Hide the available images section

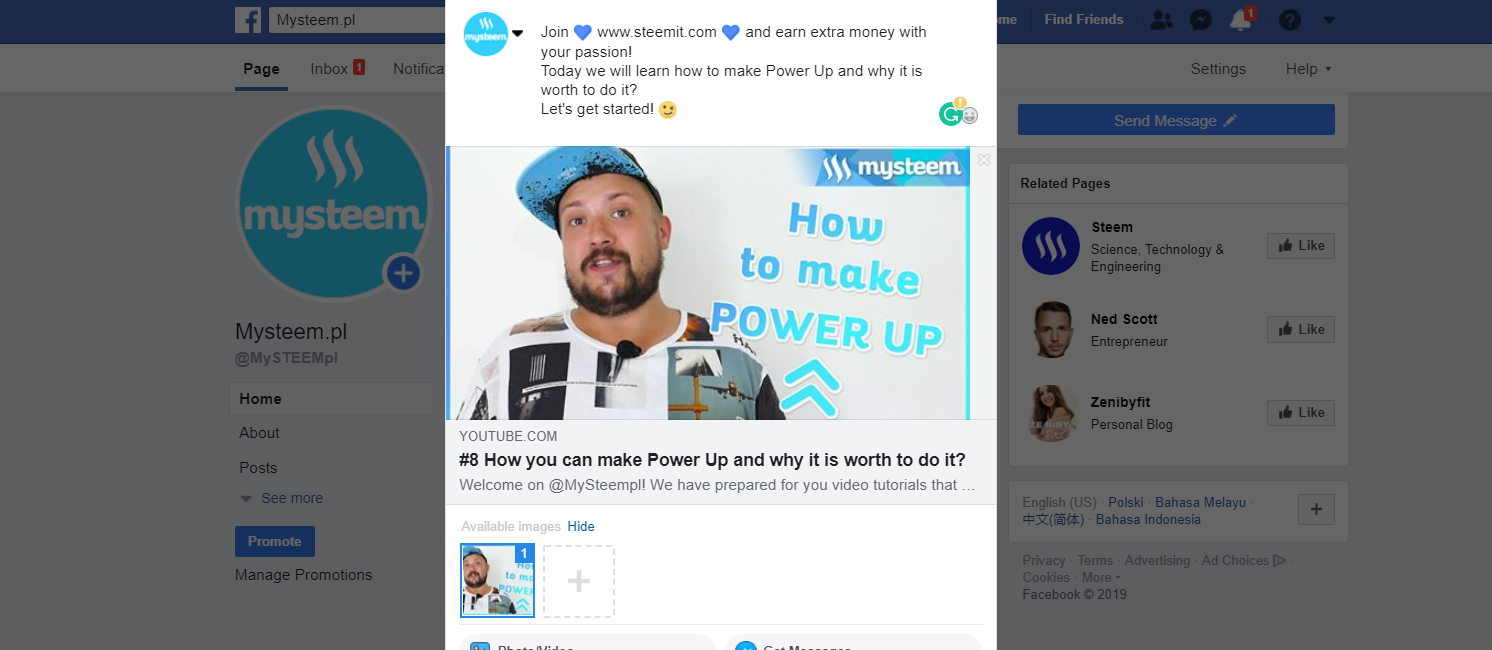point(581,526)
